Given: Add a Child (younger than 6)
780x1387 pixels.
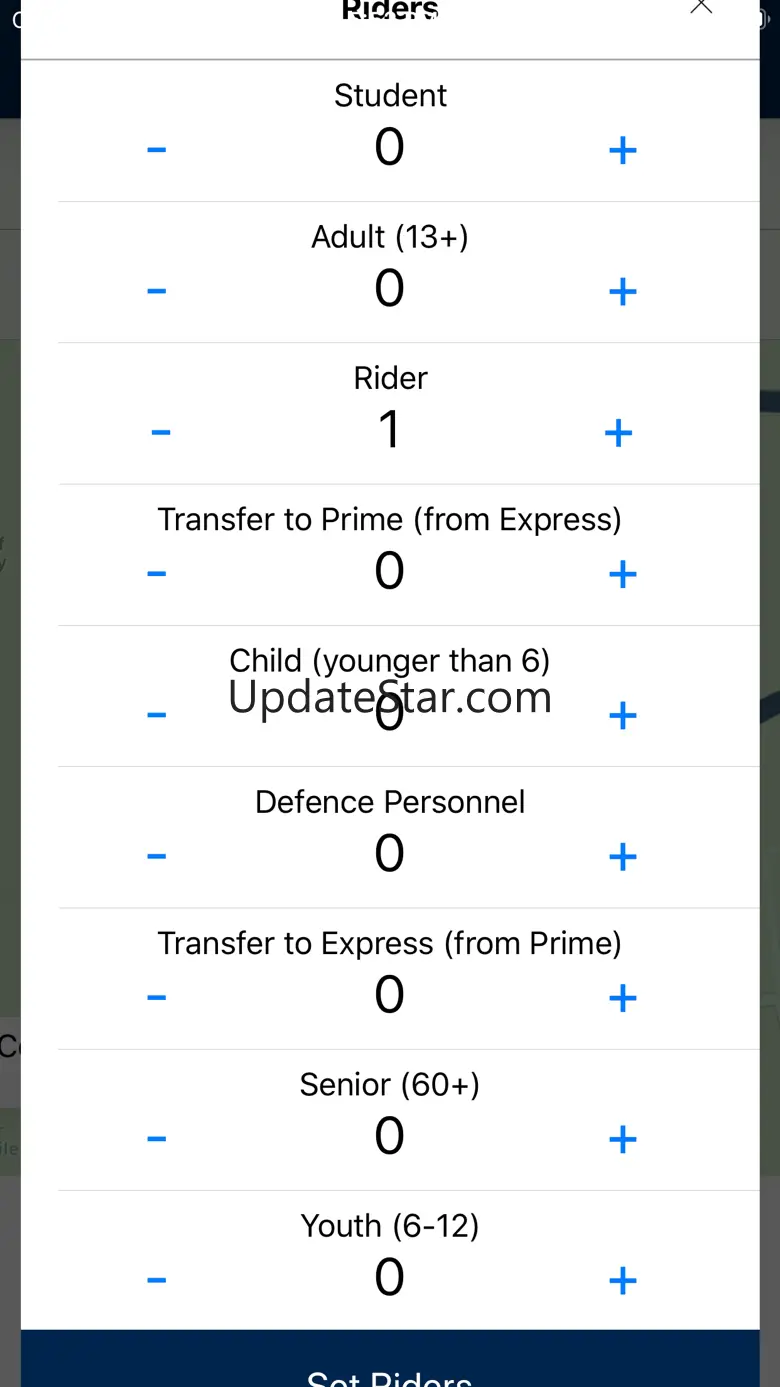Looking at the screenshot, I should click(622, 715).
